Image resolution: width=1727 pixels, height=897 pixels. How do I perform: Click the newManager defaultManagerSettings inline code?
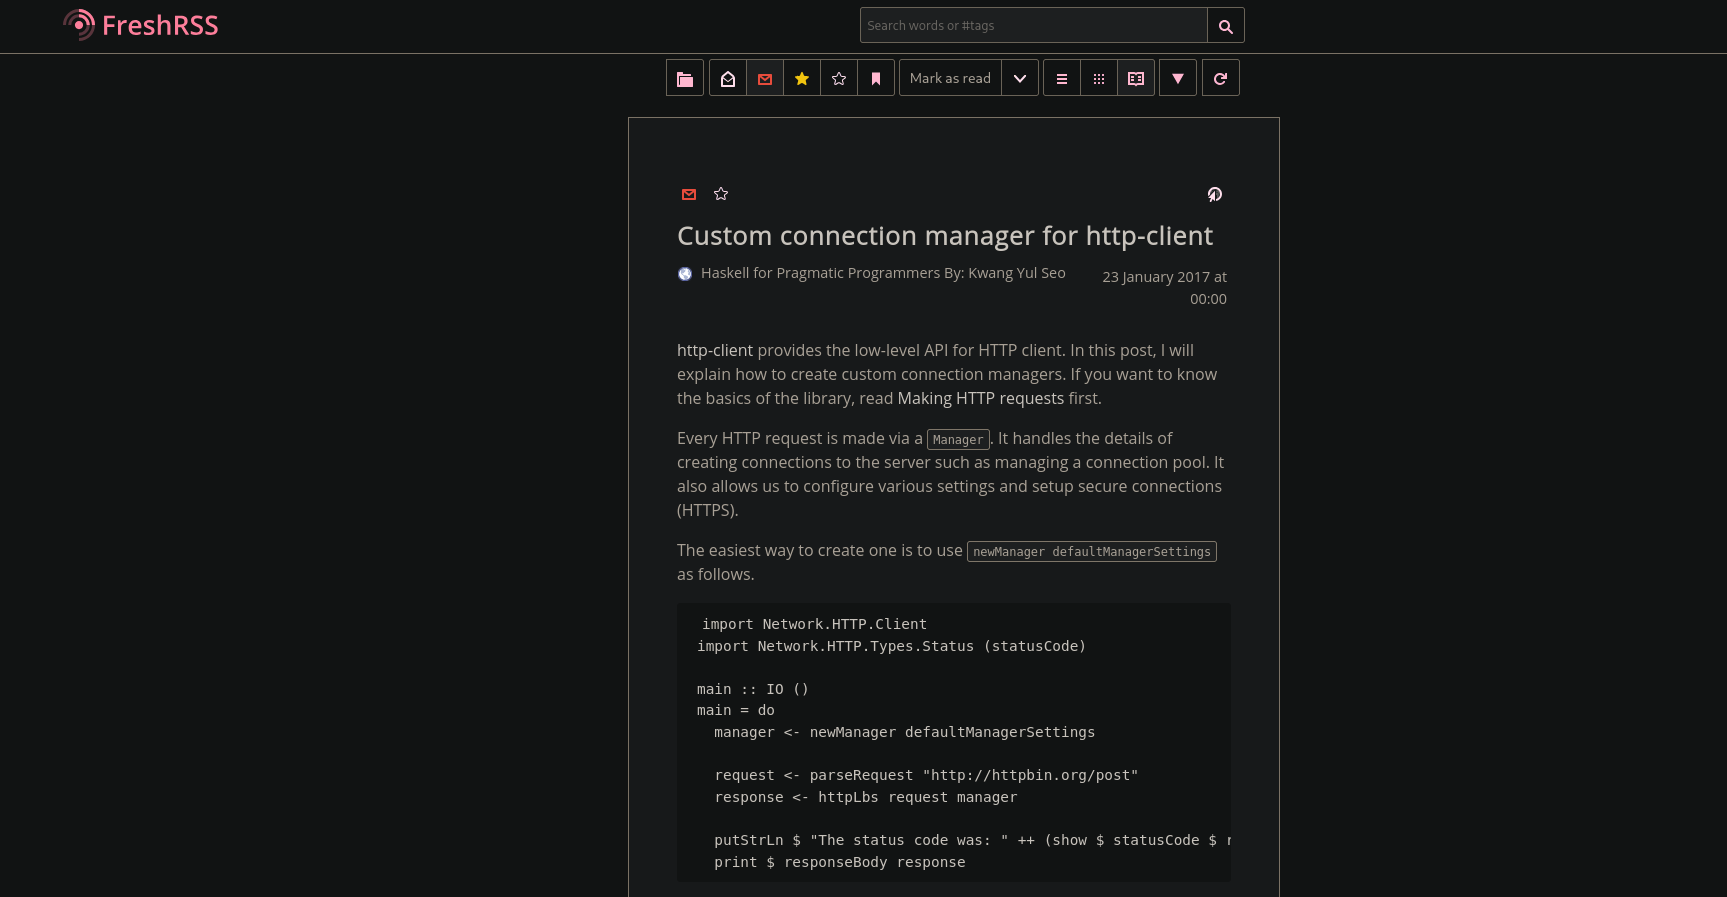tap(1092, 551)
